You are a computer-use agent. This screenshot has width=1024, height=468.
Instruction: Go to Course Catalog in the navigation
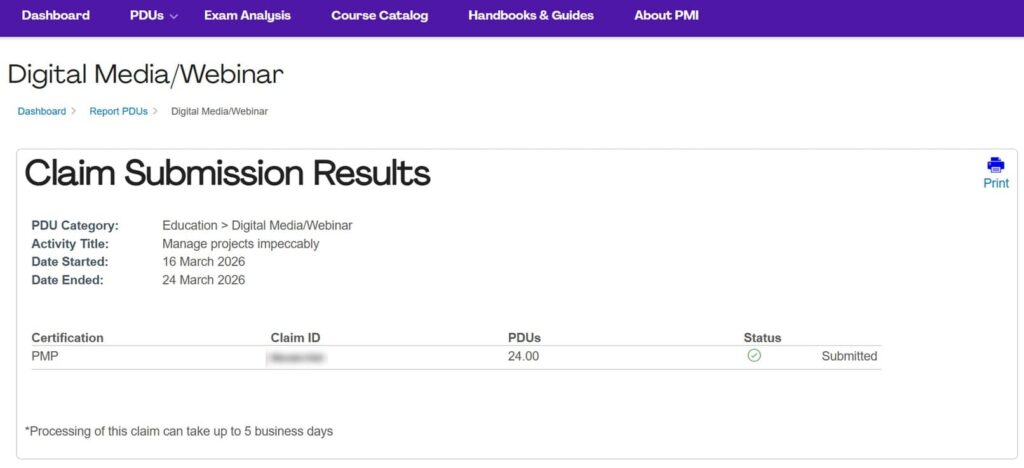(x=379, y=16)
